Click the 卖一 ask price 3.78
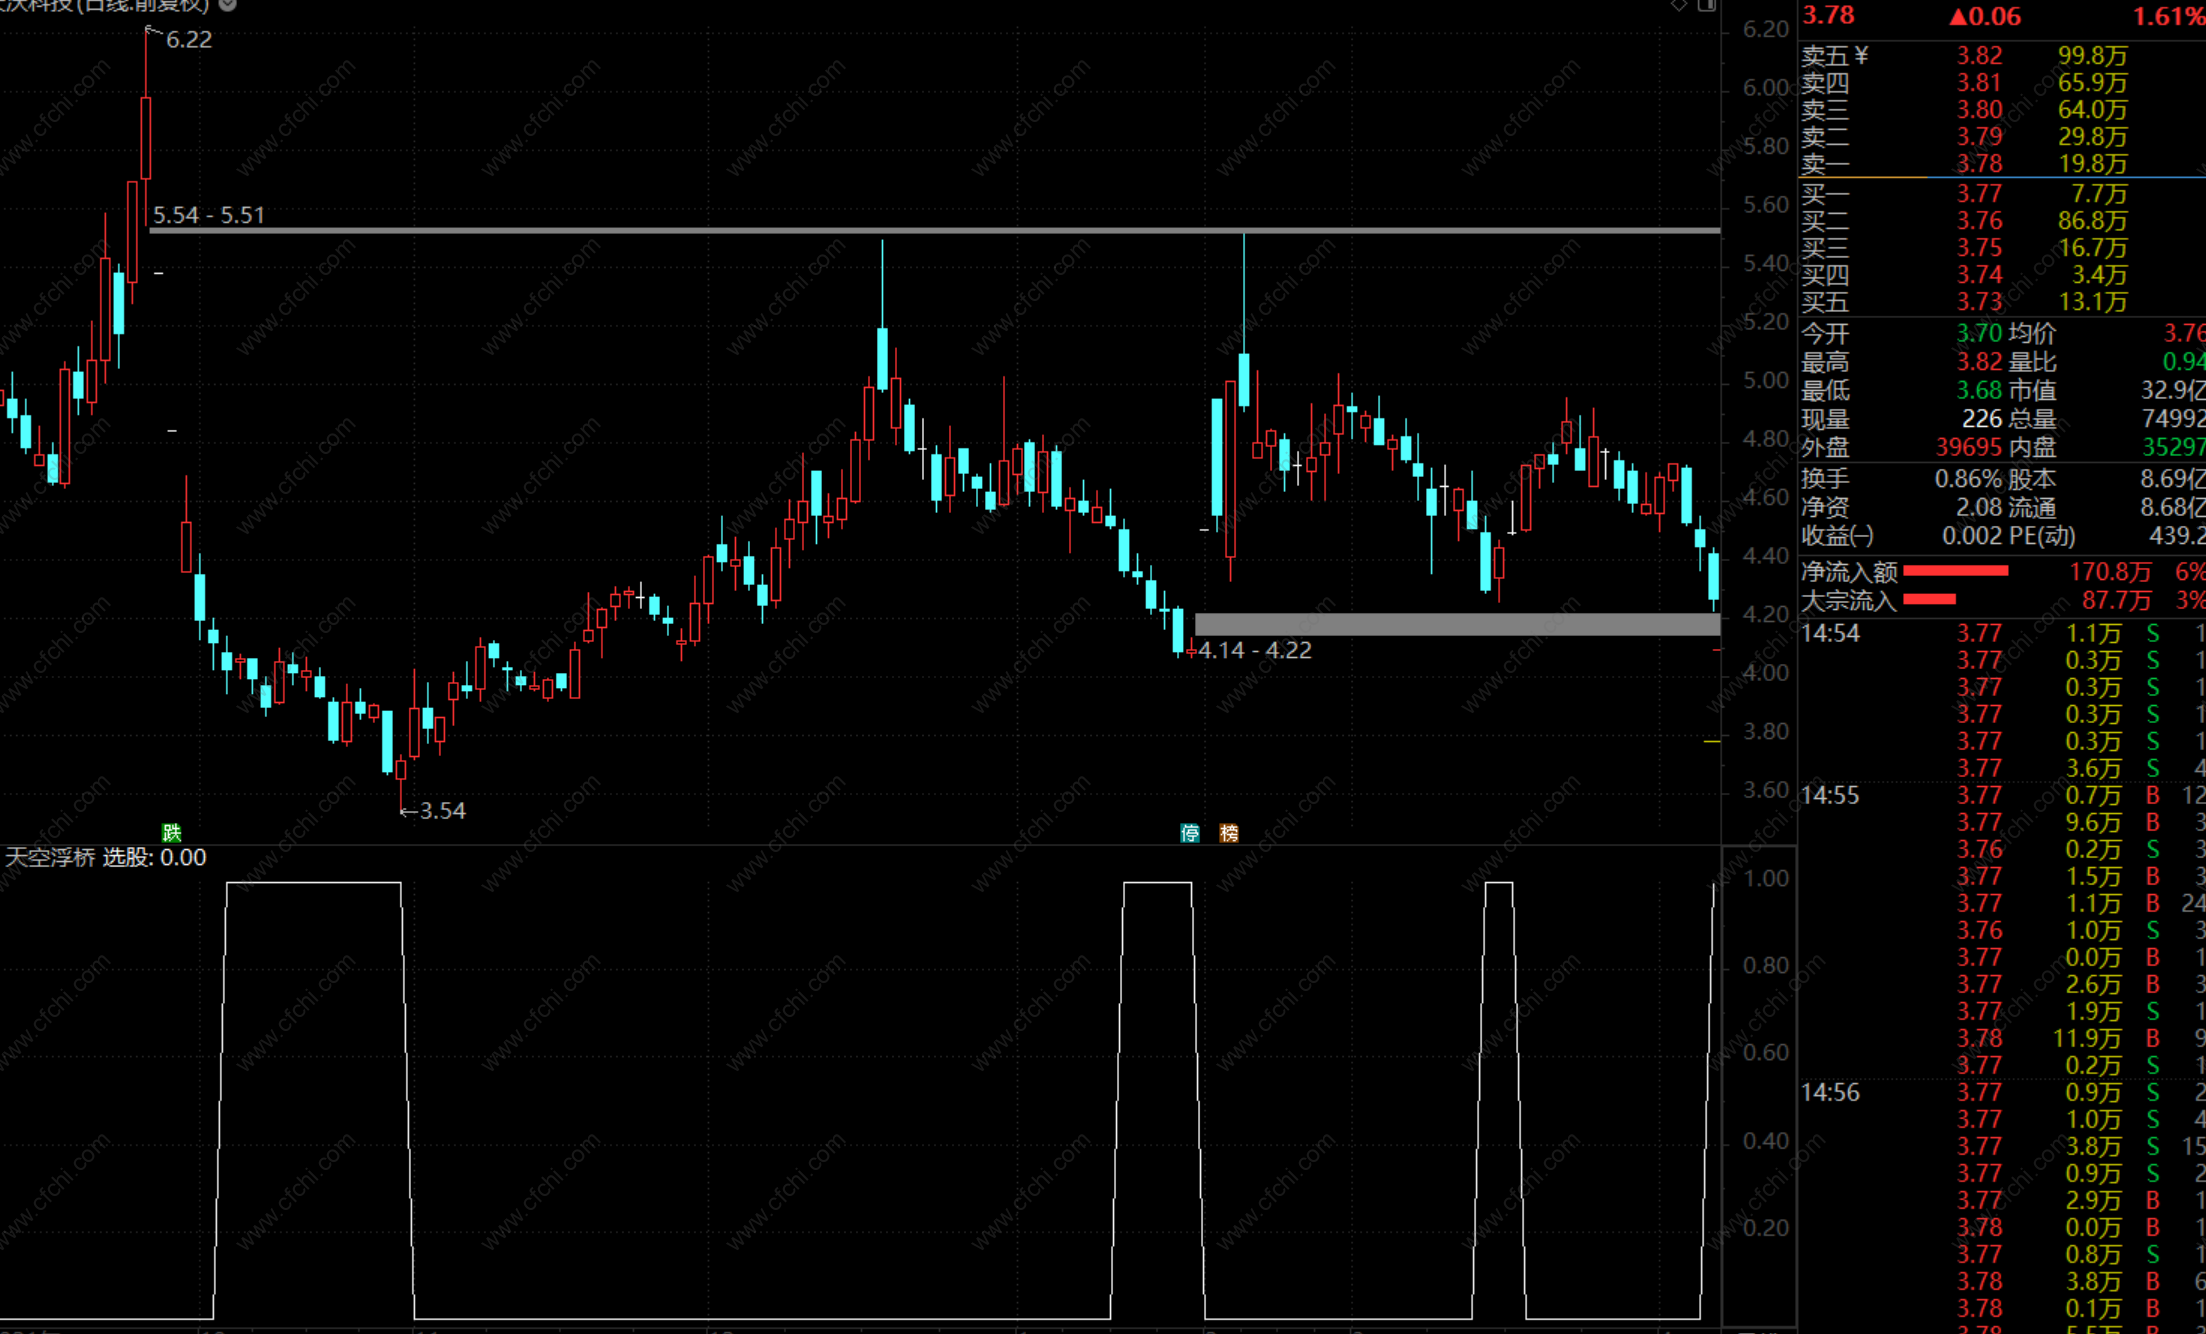 (x=1979, y=164)
